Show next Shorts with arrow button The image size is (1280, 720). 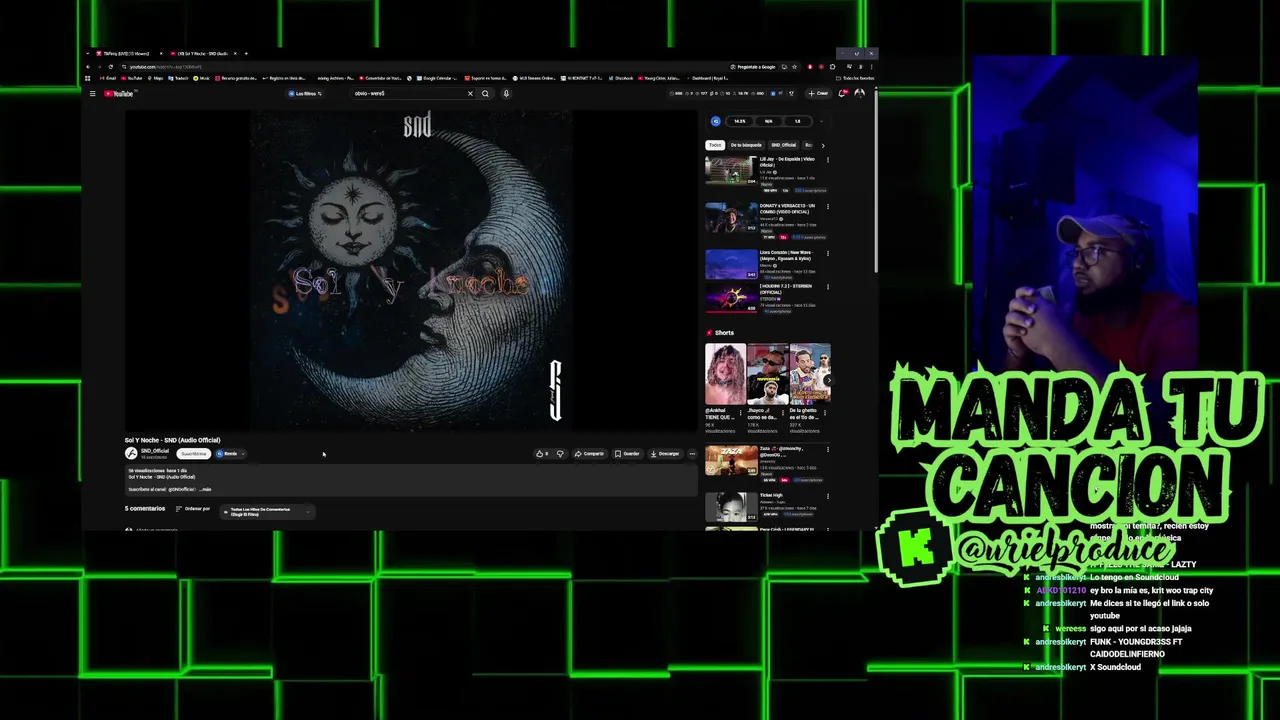click(827, 380)
